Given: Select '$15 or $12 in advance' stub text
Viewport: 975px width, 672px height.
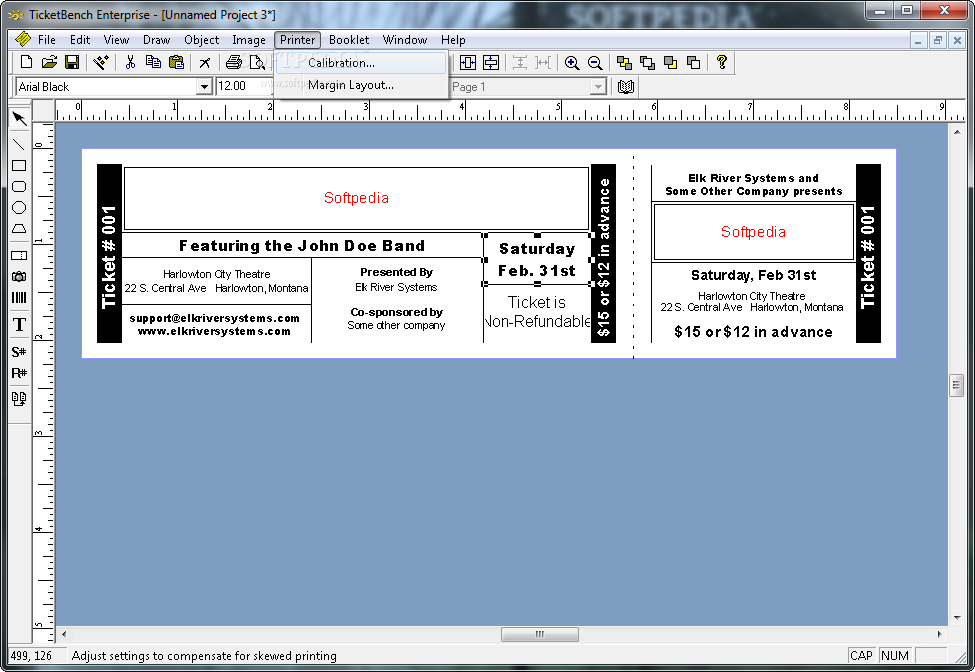Looking at the screenshot, I should (754, 332).
